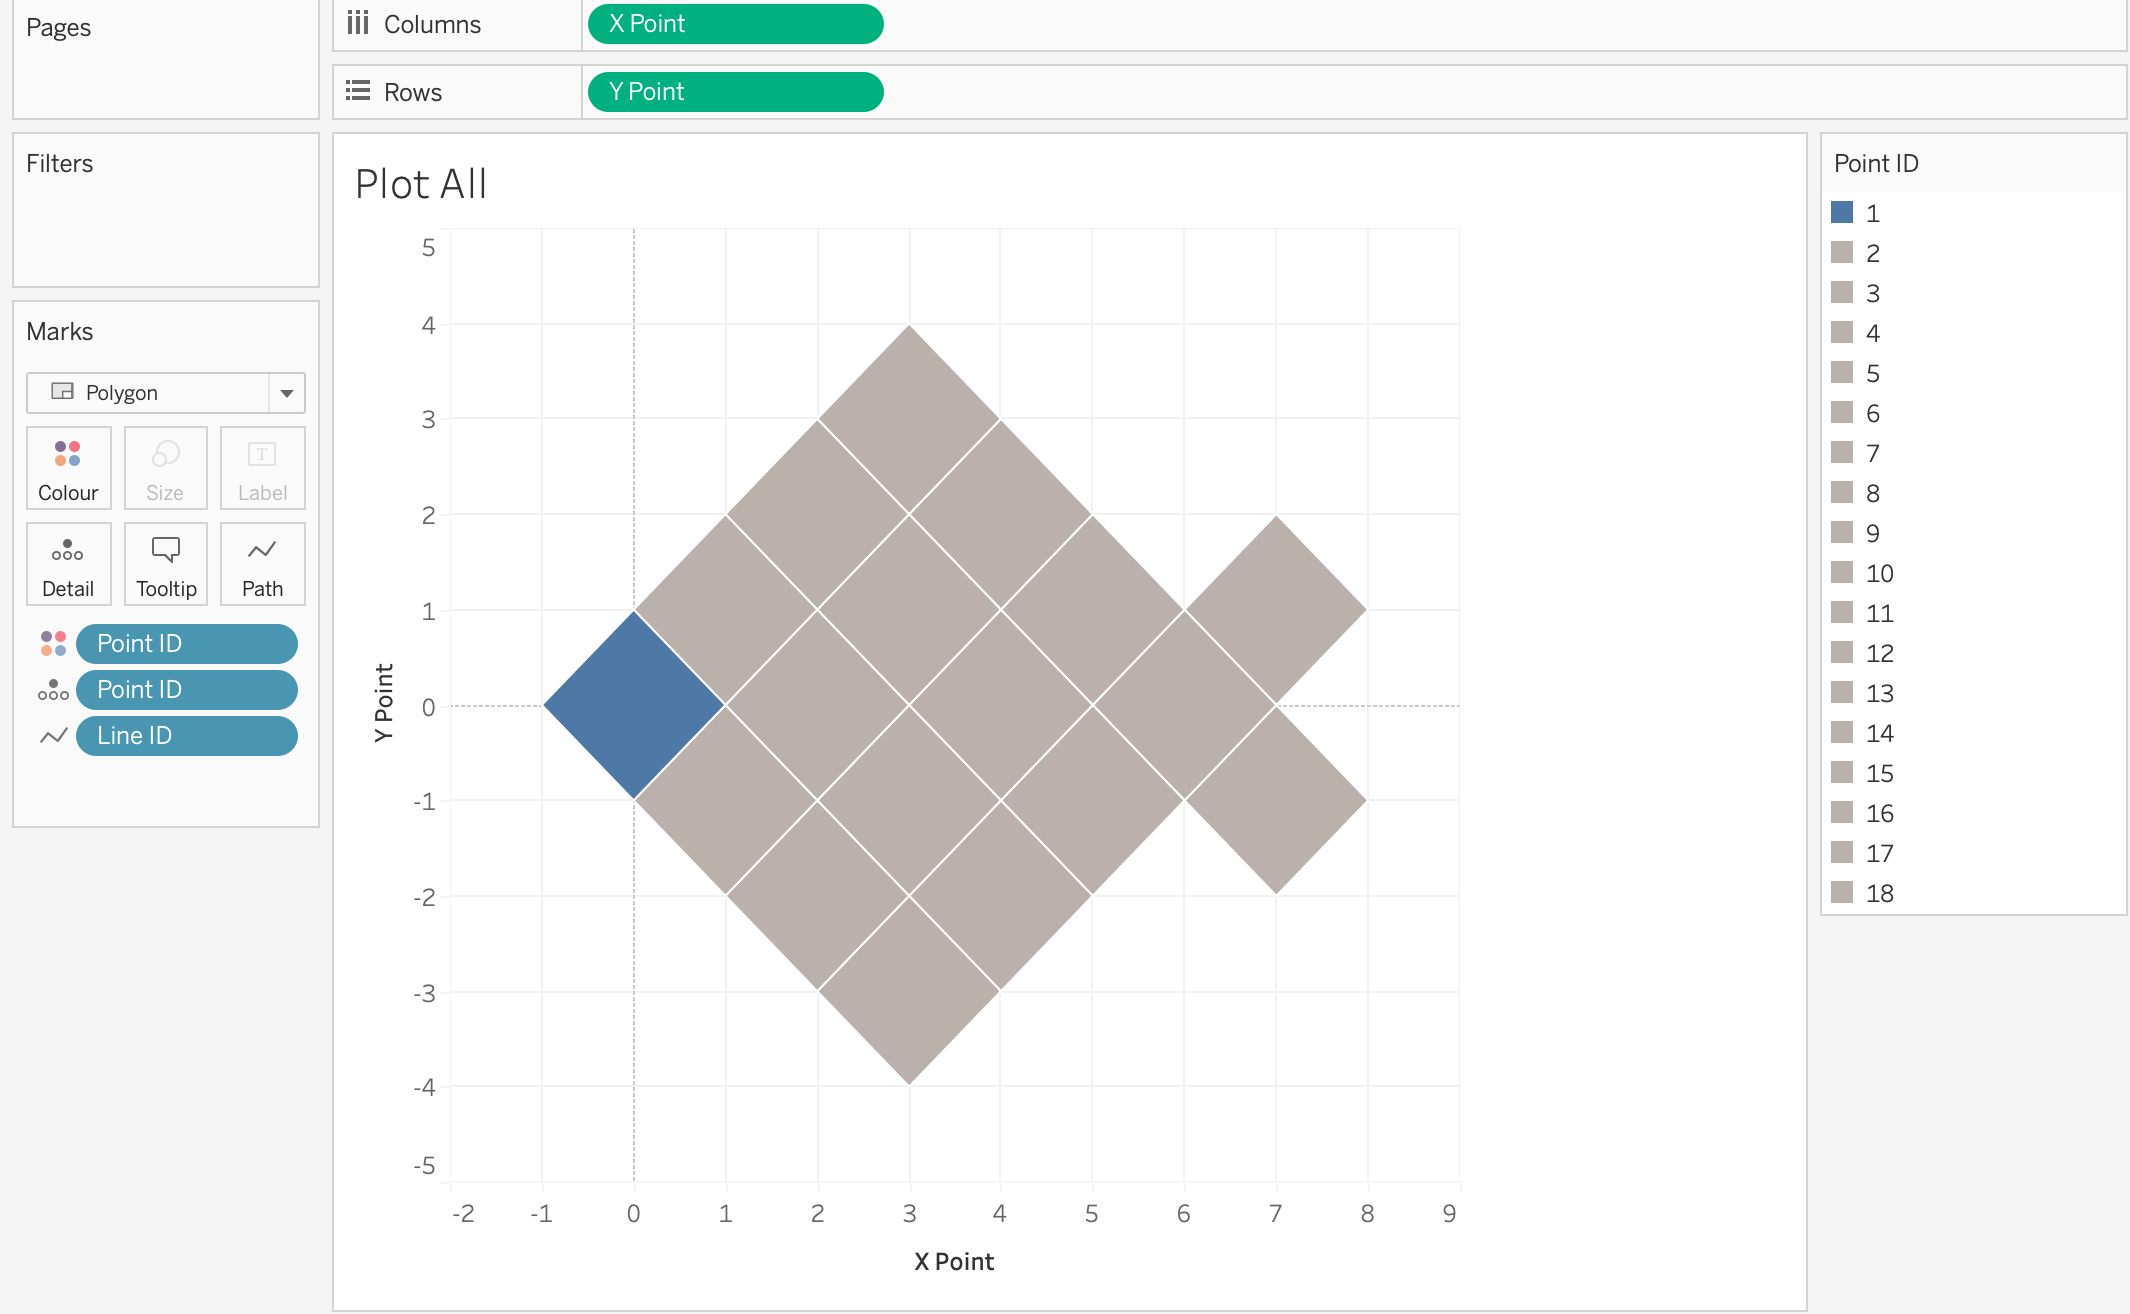Select the Point ID colour pill

187,643
